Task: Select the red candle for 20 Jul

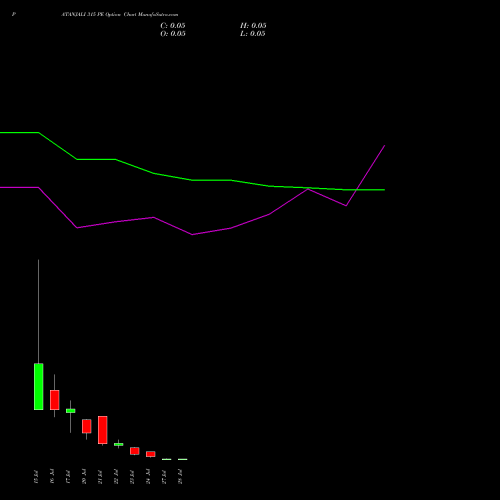Action: (x=87, y=426)
